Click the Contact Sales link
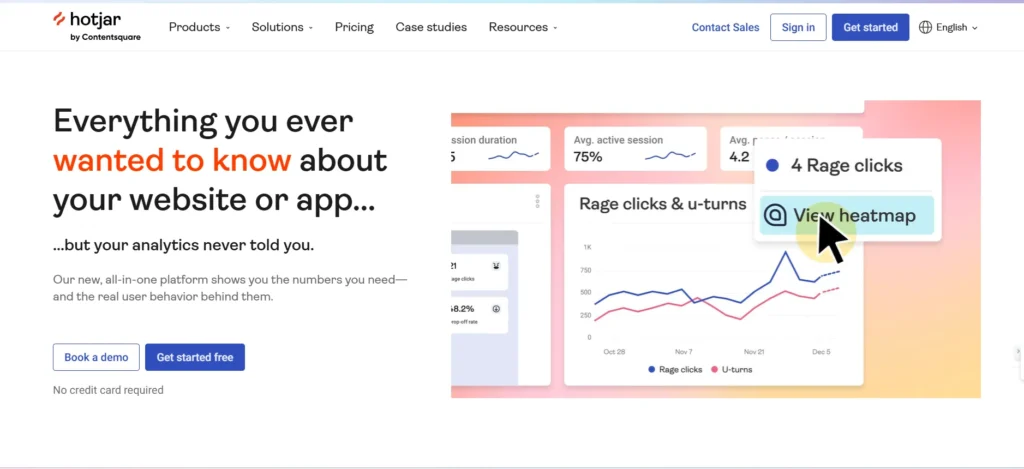Screen dimensions: 1024x469 click(x=726, y=27)
